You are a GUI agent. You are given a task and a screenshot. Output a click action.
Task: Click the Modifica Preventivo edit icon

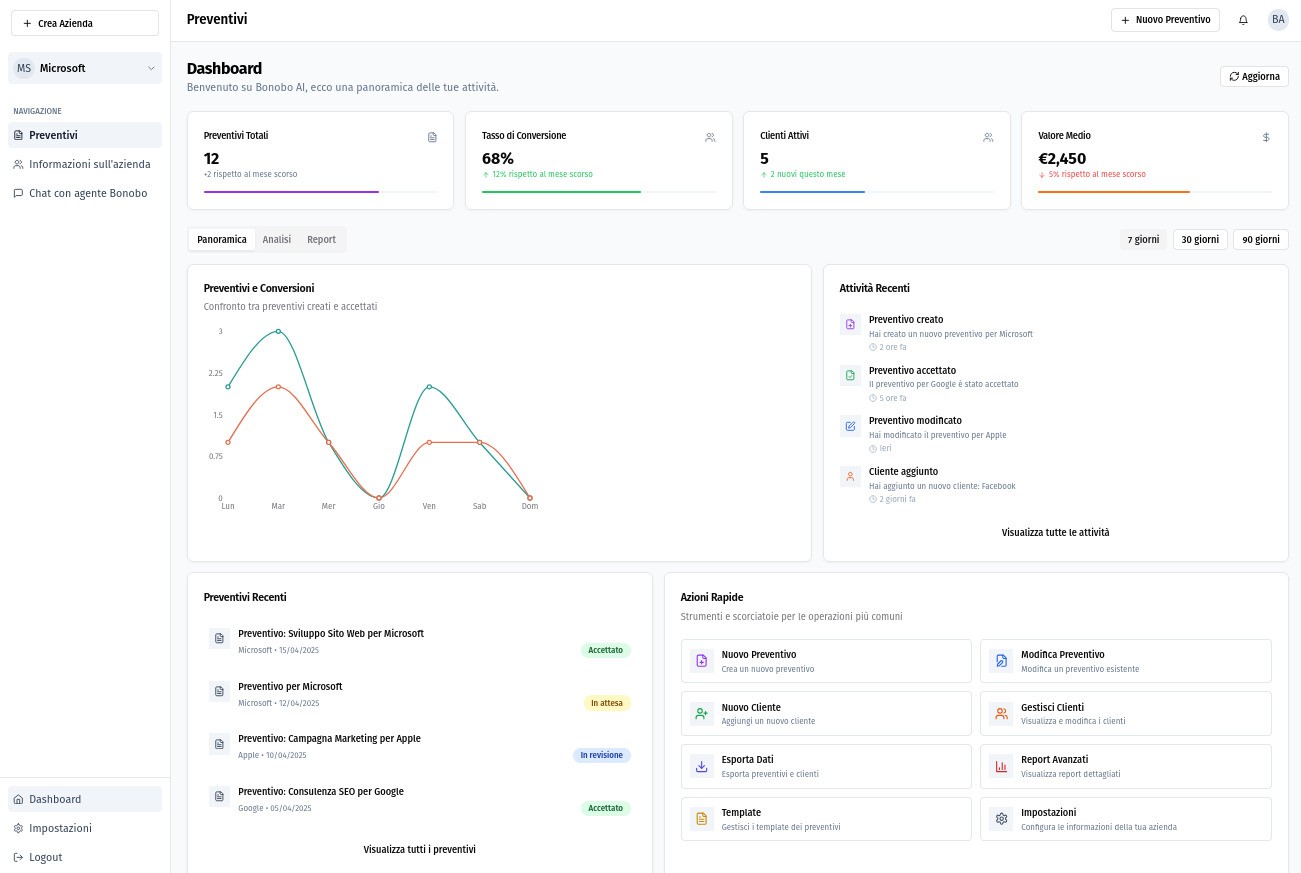coord(1000,661)
